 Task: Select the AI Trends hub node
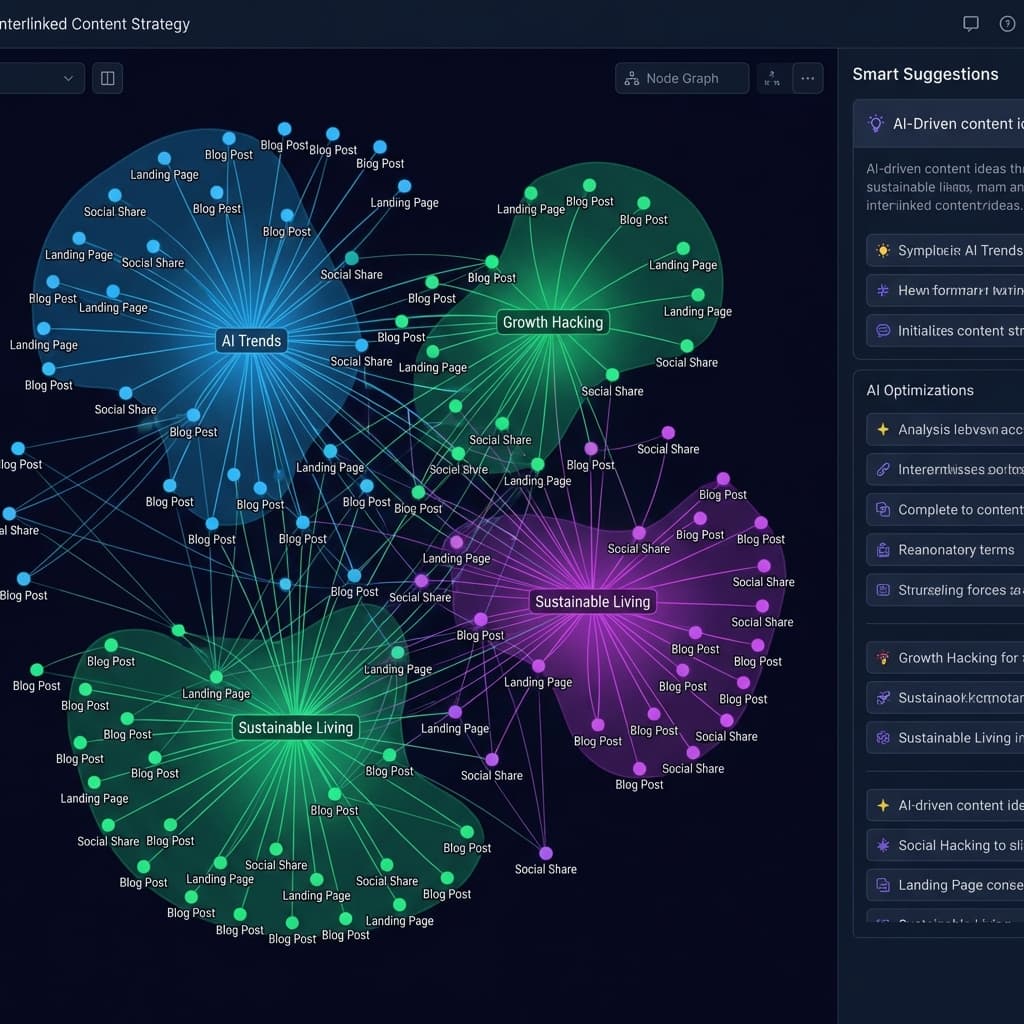point(251,341)
